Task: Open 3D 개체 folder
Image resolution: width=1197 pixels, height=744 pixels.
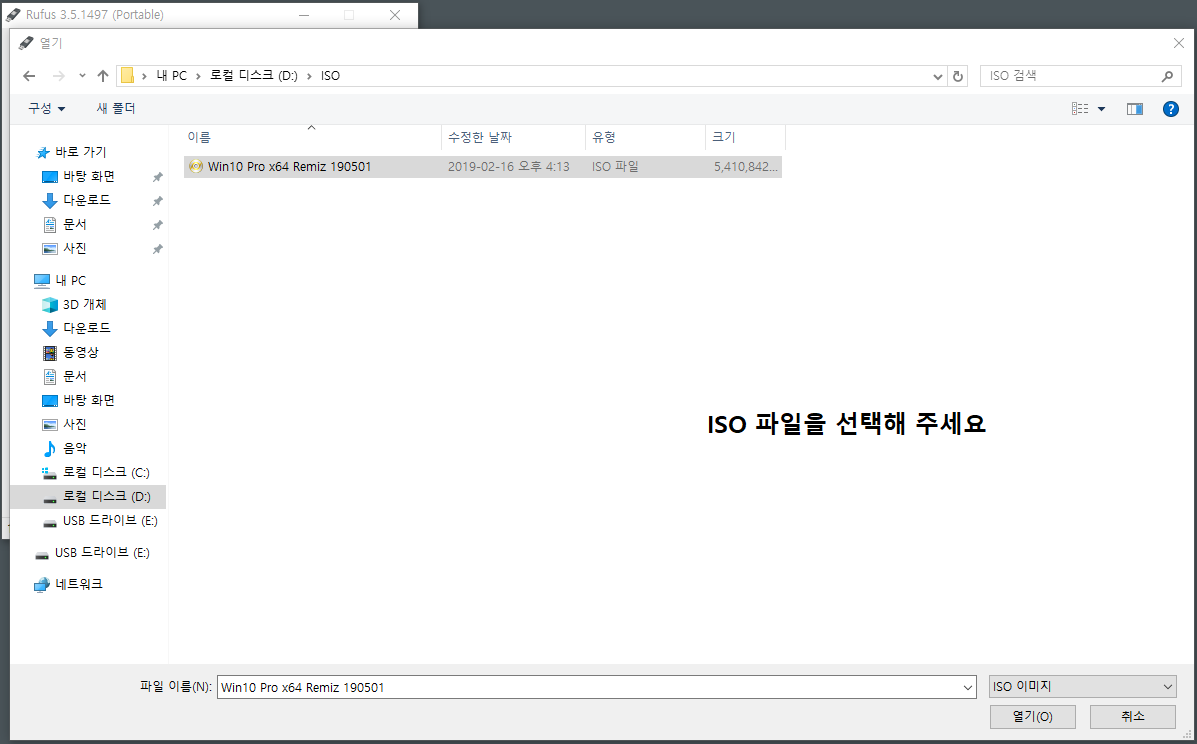Action: [84, 304]
